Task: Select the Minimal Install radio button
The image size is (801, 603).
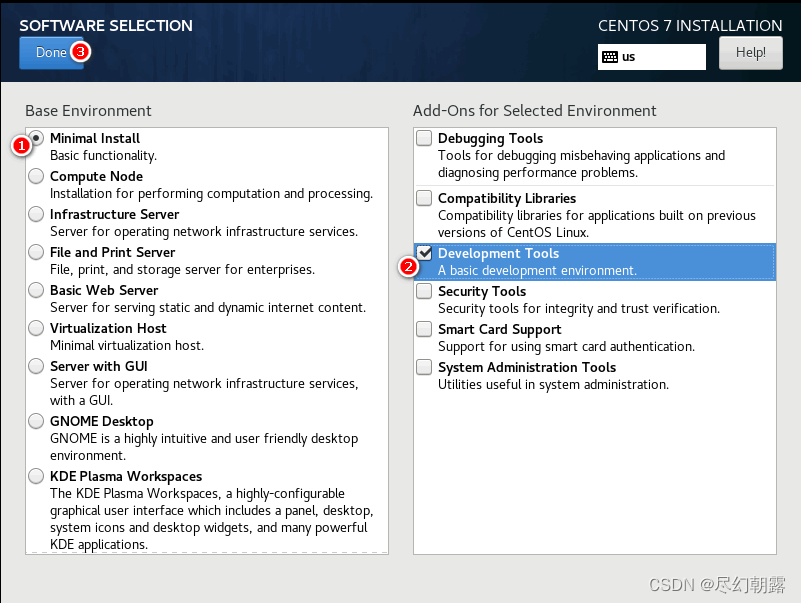Action: pyautogui.click(x=36, y=138)
